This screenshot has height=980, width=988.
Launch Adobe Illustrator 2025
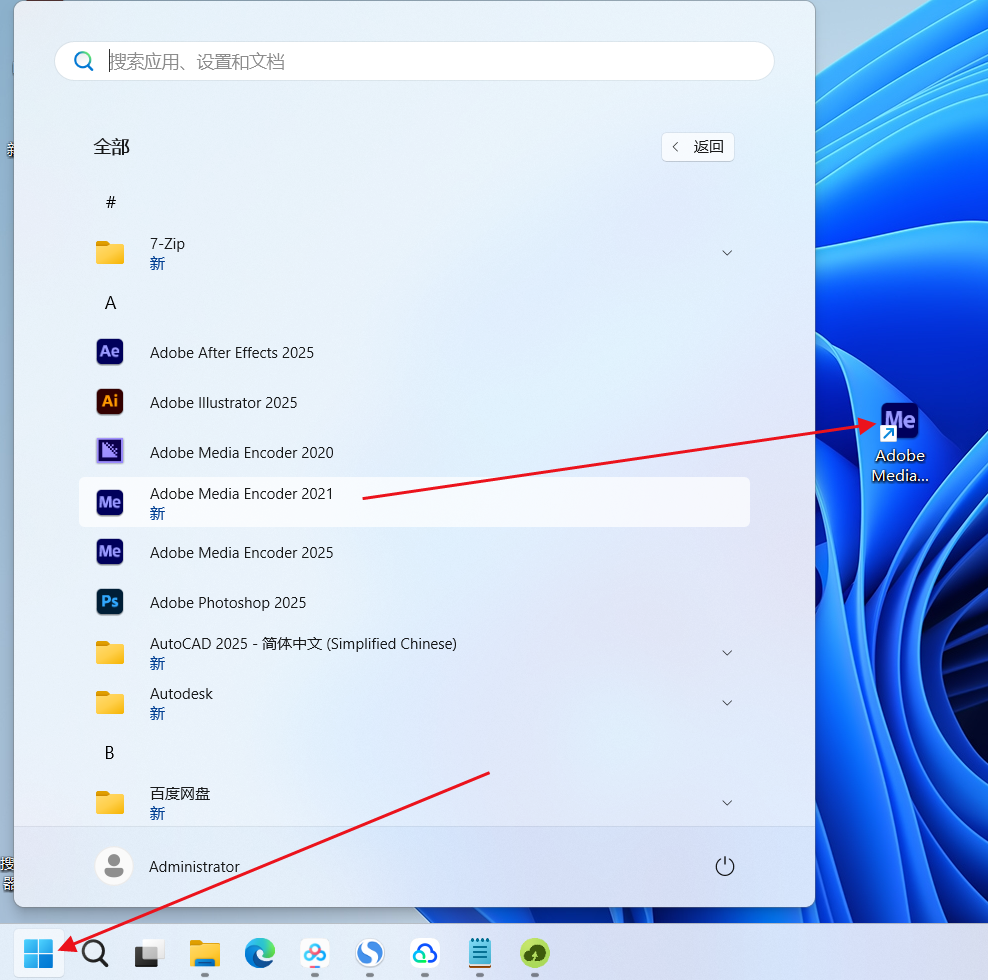click(414, 402)
